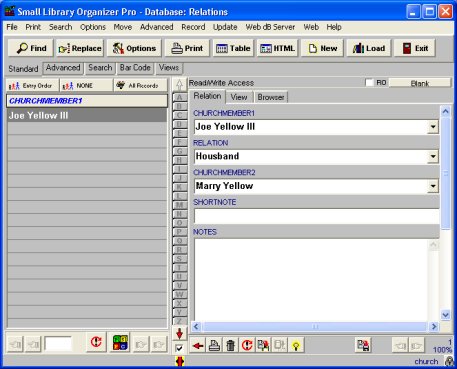Image resolution: width=457 pixels, height=369 pixels.
Task: Switch to the Bar Code tab
Action: coord(135,68)
